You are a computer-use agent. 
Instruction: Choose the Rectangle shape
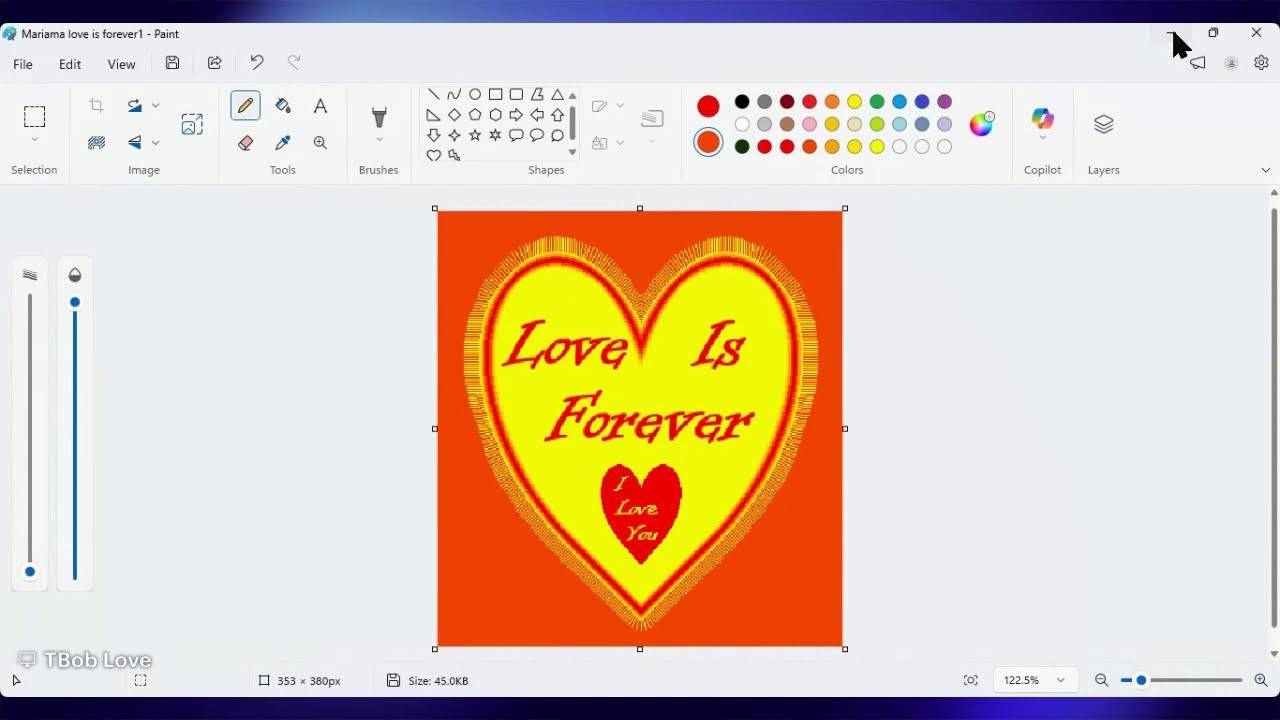496,95
